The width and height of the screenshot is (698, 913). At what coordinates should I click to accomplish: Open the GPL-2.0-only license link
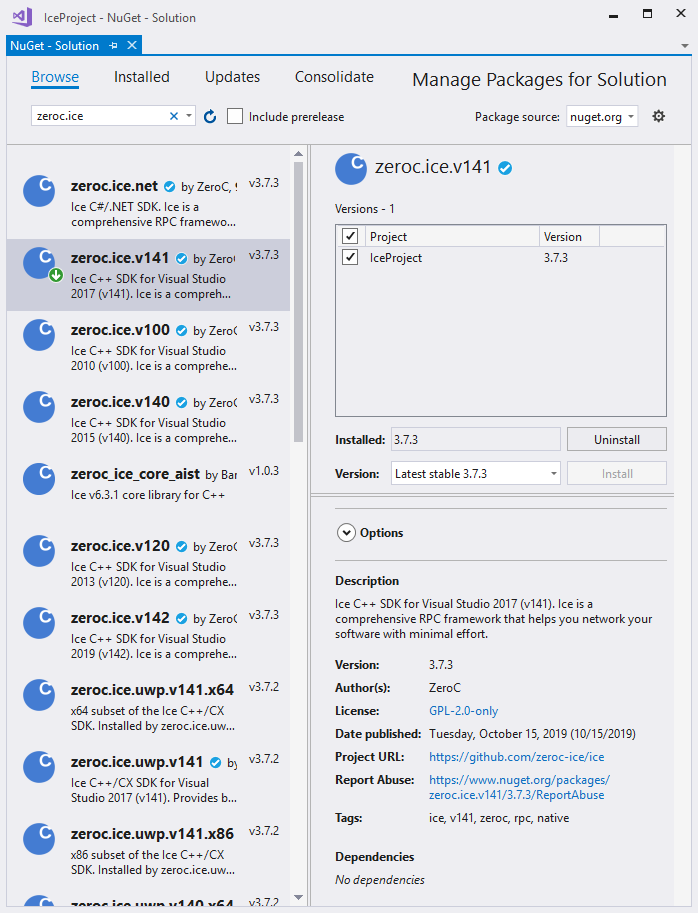click(463, 711)
